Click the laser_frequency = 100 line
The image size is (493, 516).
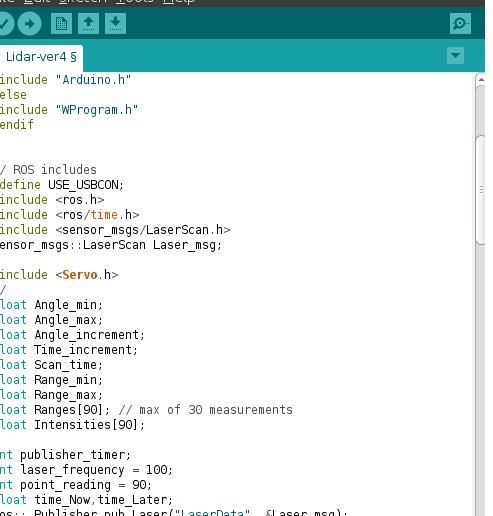86,470
